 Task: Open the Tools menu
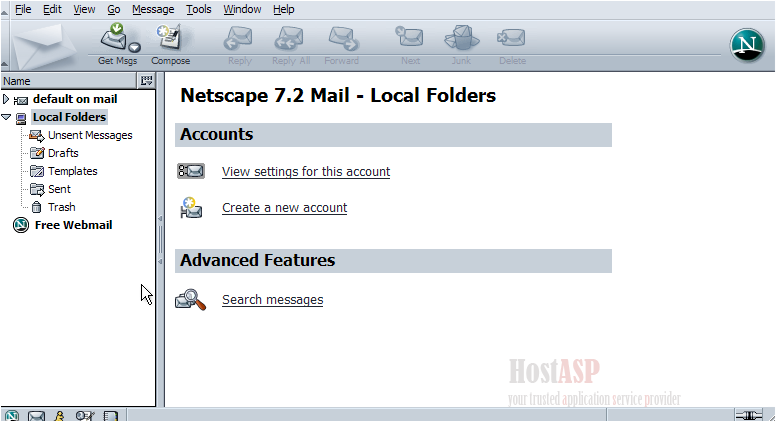198,9
